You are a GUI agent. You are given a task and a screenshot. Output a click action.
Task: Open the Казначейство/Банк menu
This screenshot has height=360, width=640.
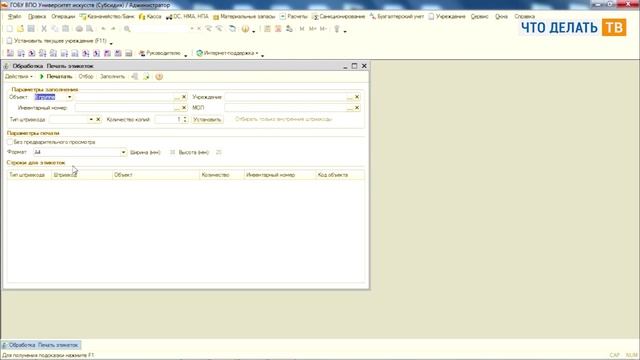[x=107, y=17]
